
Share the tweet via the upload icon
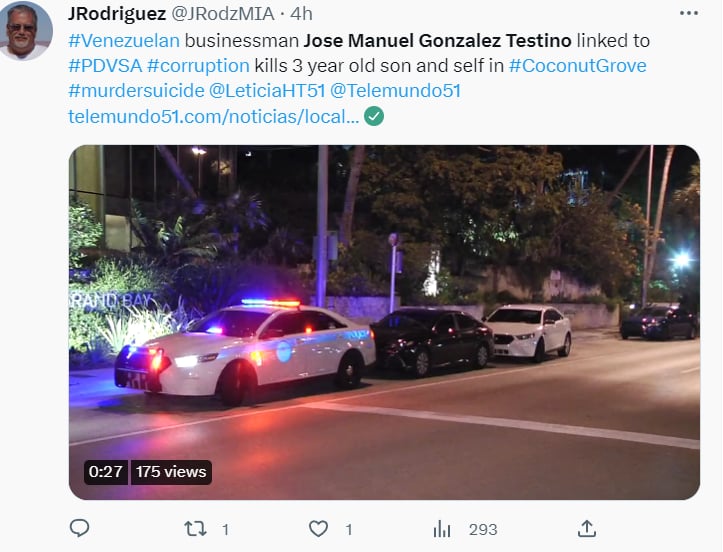pos(587,528)
